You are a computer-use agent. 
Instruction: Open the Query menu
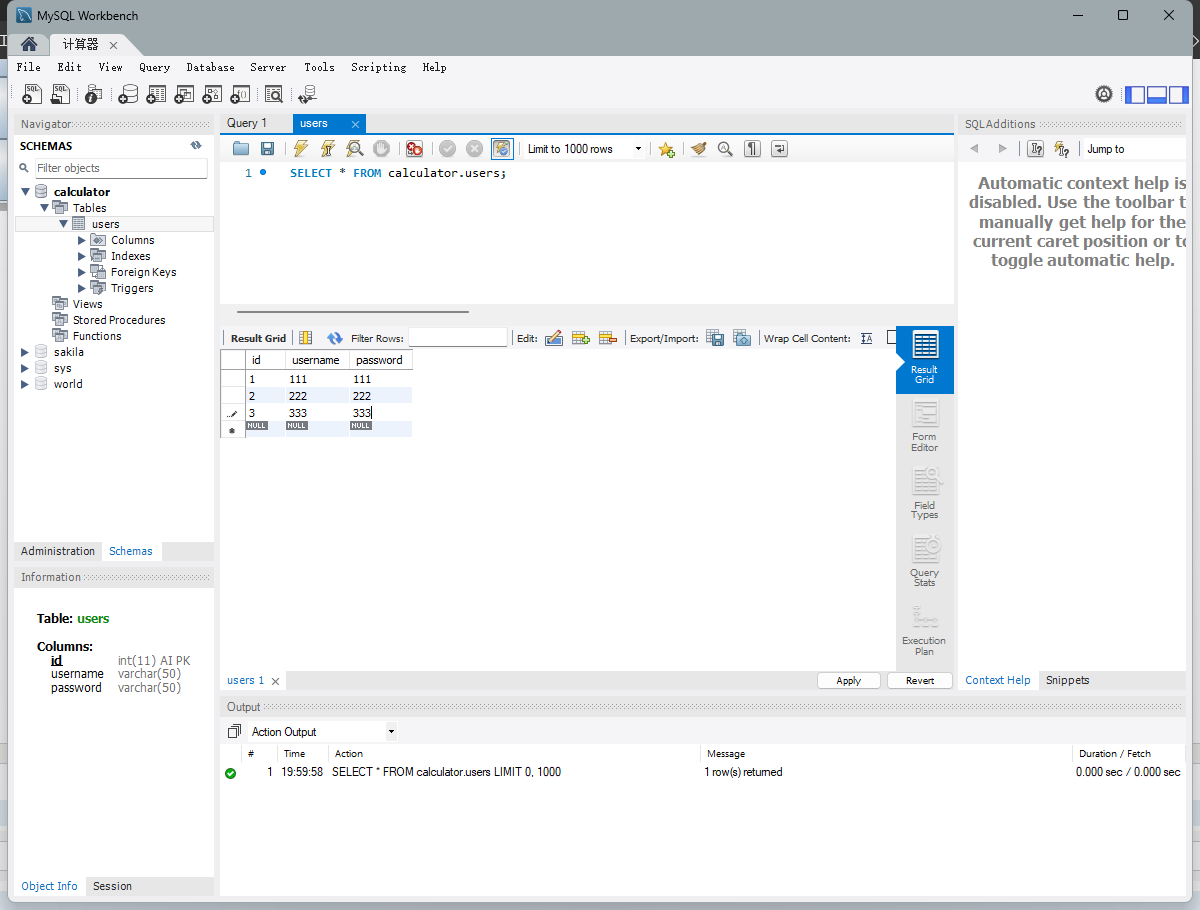point(154,67)
